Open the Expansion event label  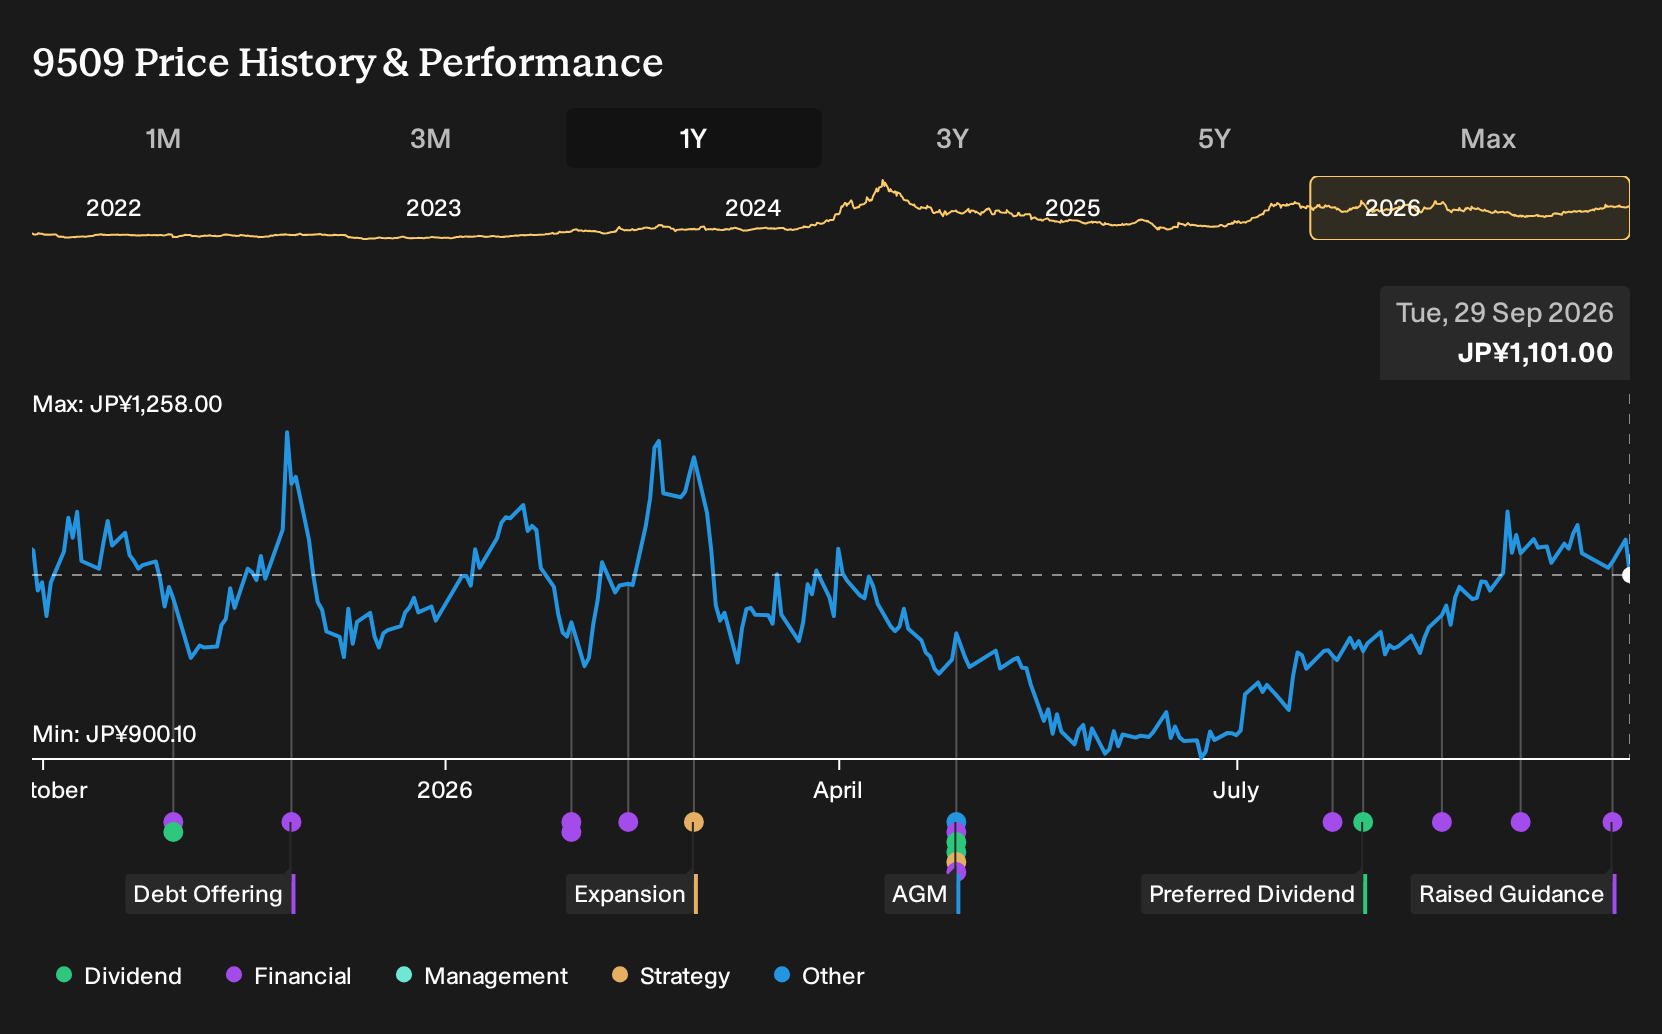pos(632,894)
